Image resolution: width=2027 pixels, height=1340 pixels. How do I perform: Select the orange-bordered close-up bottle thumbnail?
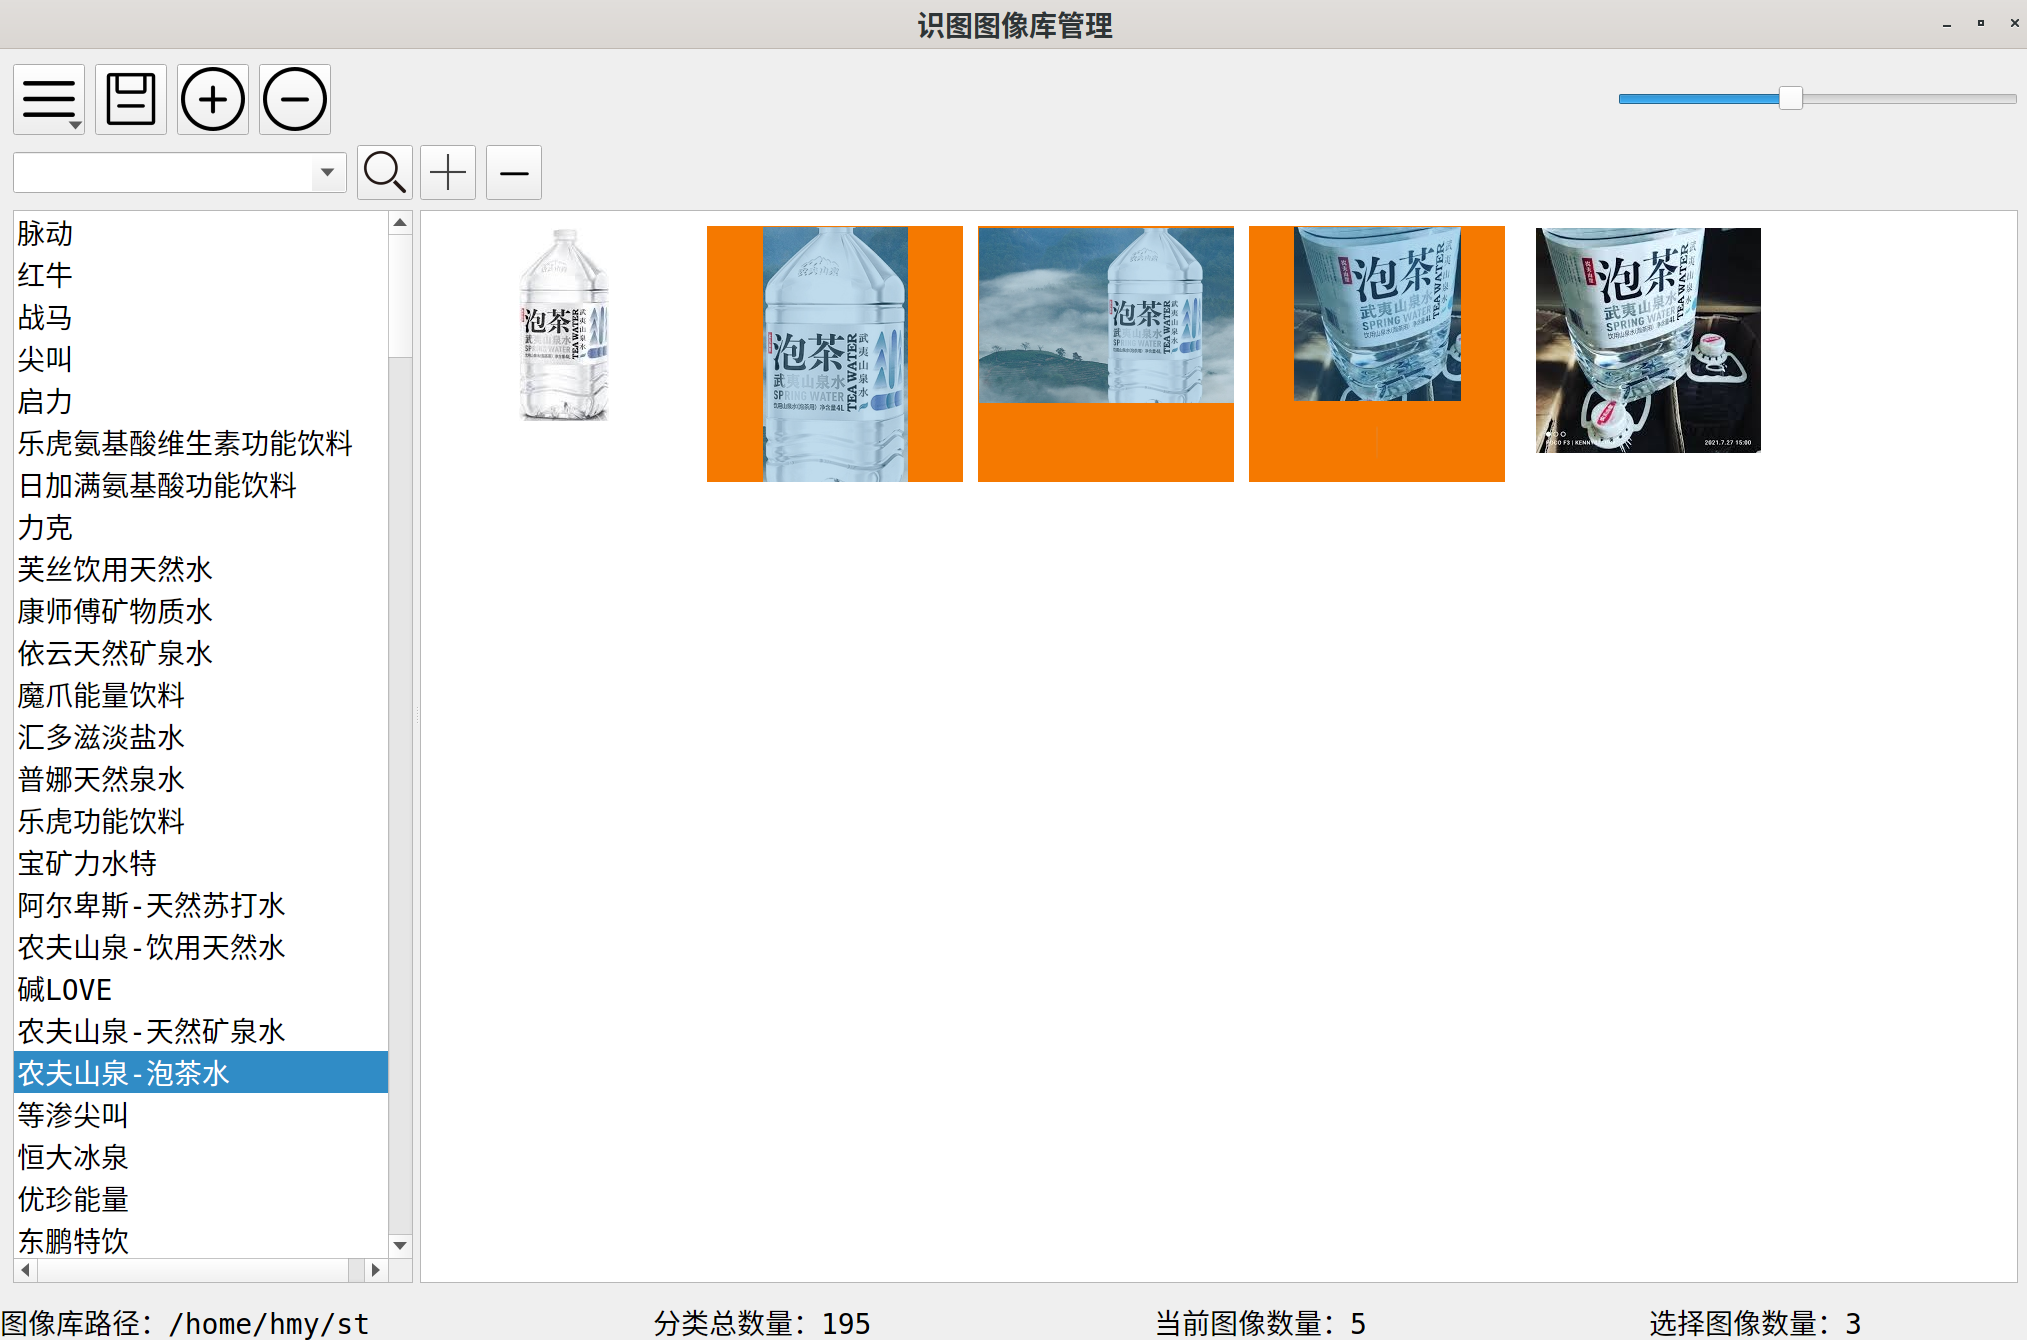coord(835,354)
